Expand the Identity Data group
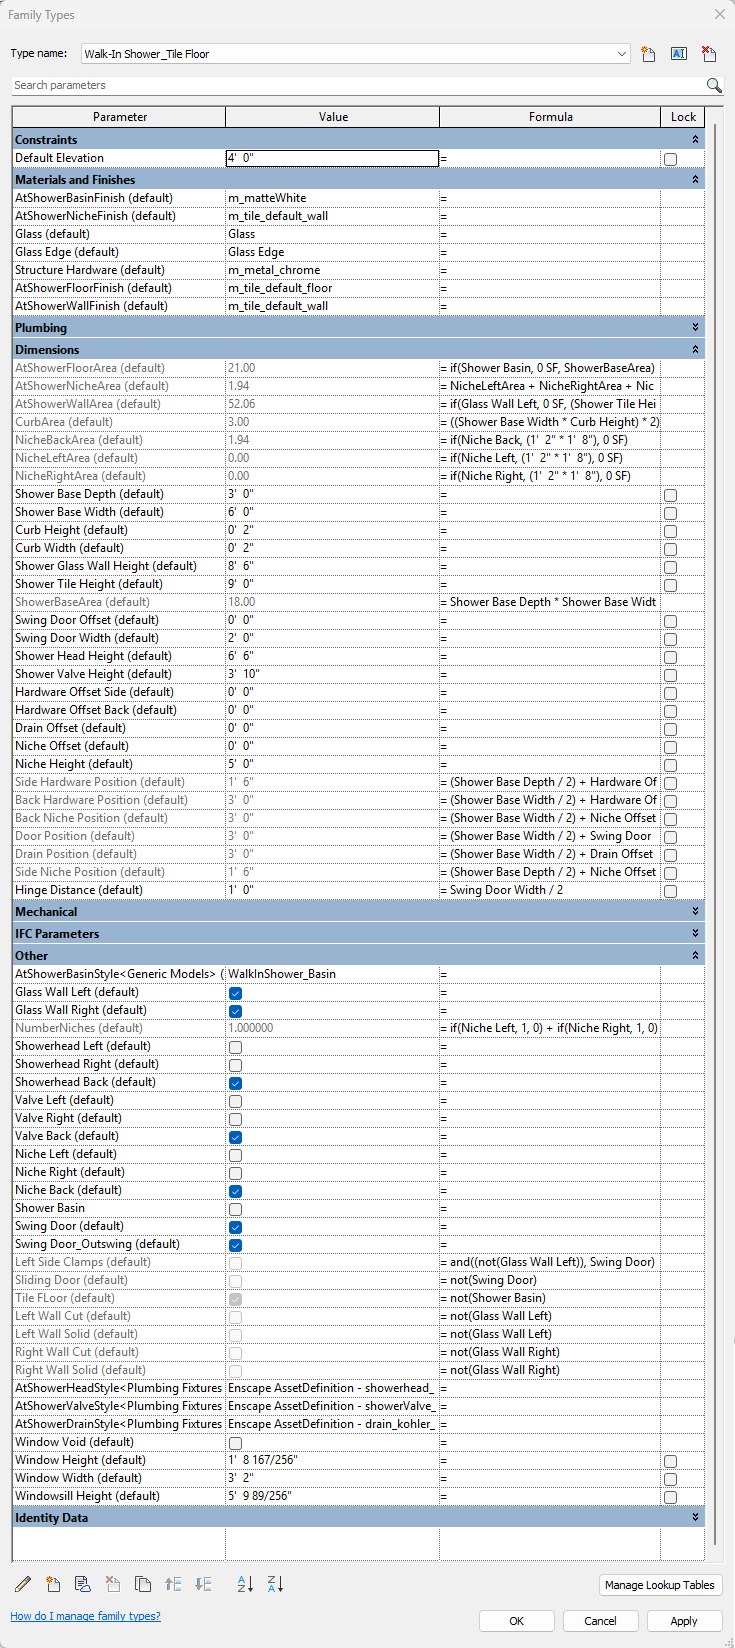This screenshot has width=735, height=1648. coord(695,1518)
